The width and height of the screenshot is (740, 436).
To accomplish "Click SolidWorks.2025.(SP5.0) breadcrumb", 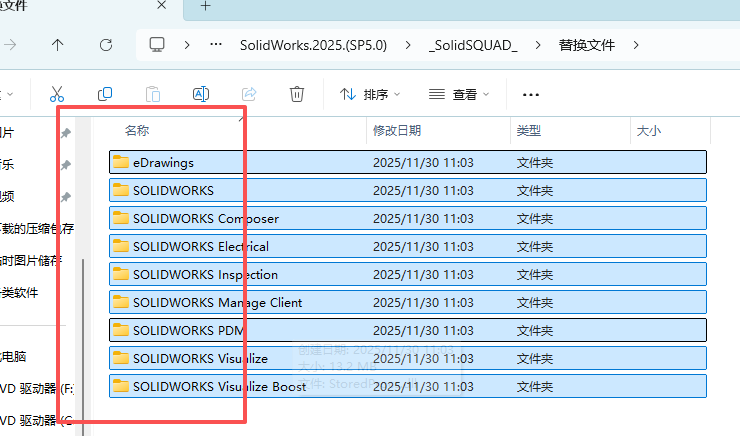I will tap(313, 45).
